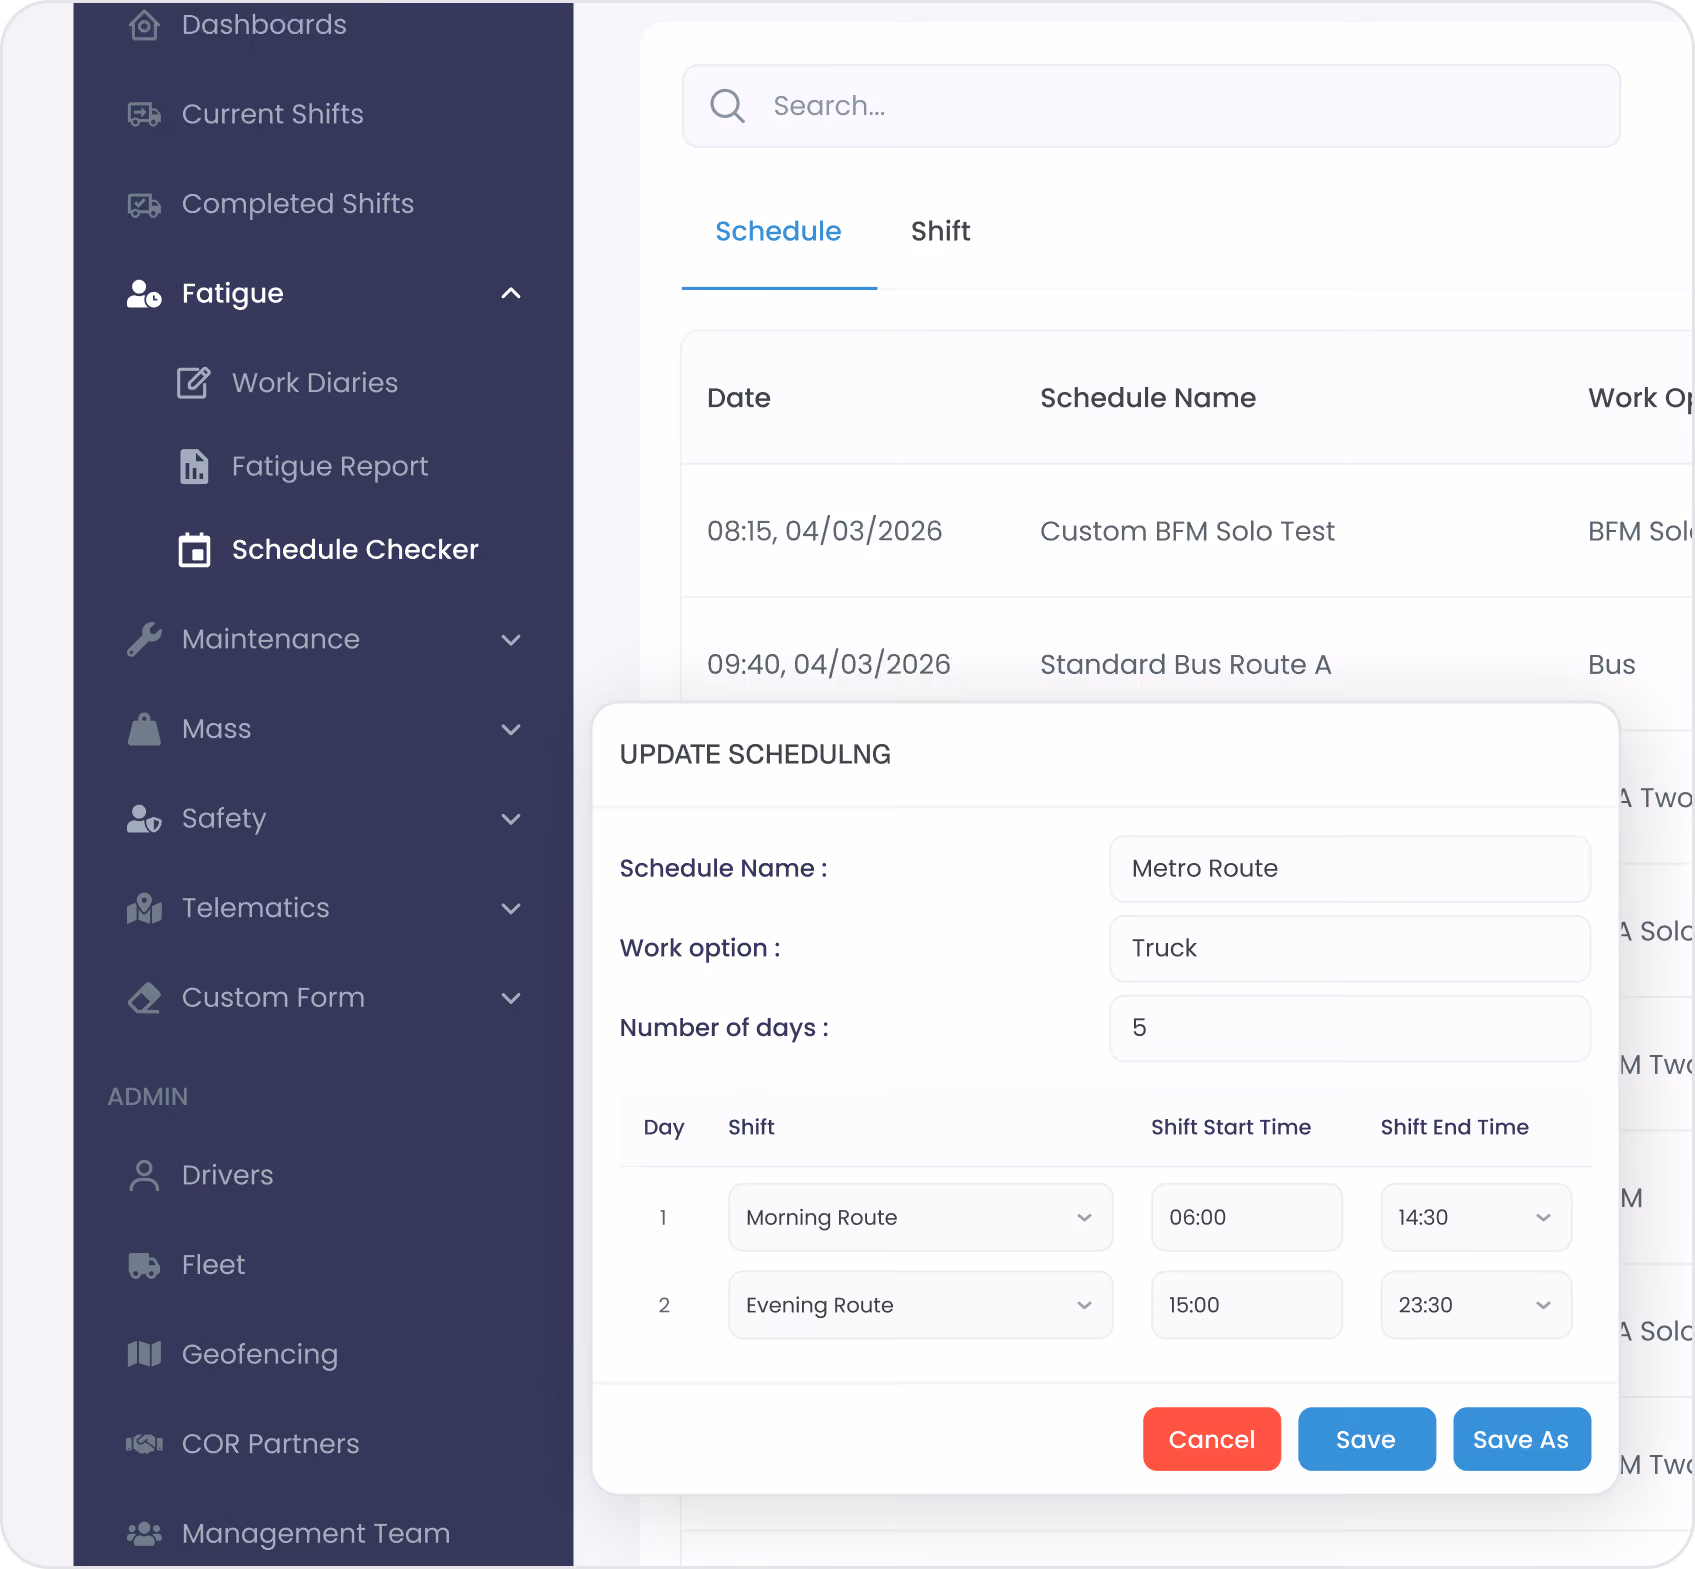Click the Number of days field
Image resolution: width=1695 pixels, height=1569 pixels.
[x=1350, y=1029]
